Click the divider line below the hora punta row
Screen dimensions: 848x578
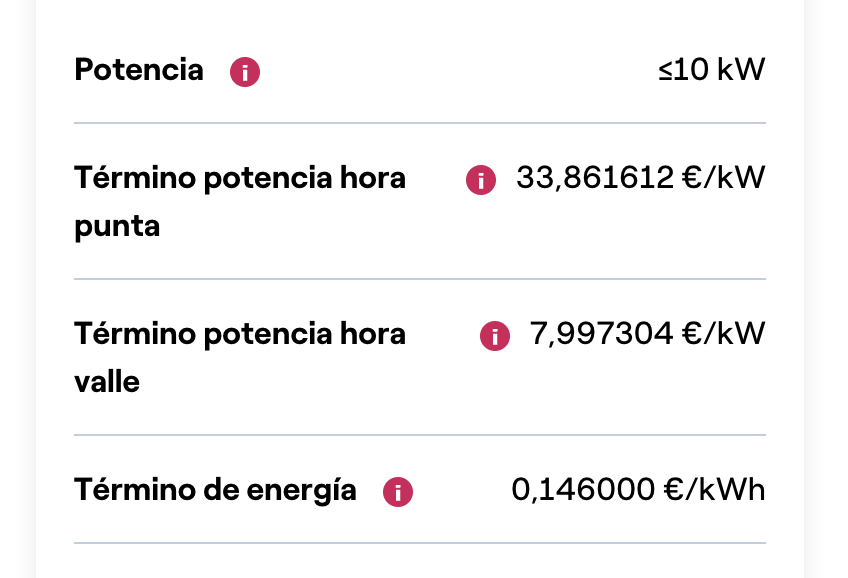click(x=420, y=279)
